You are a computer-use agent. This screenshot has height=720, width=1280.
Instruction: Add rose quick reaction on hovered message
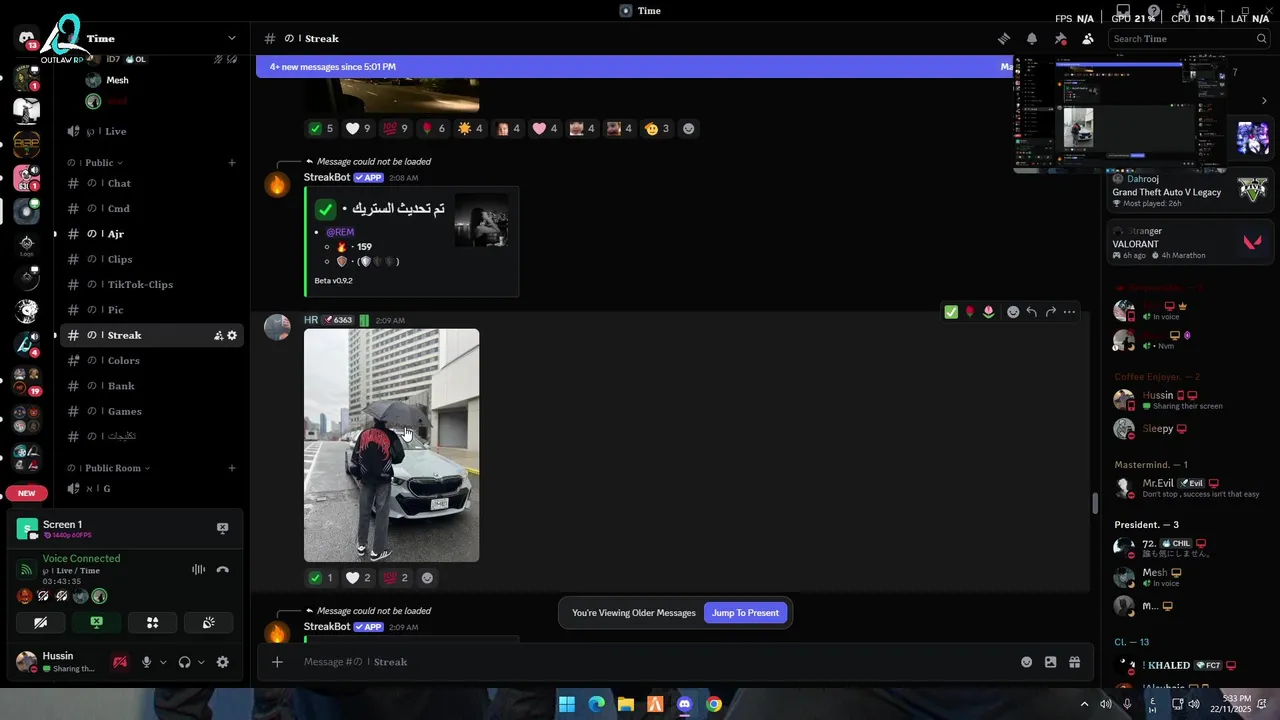pyautogui.click(x=969, y=312)
